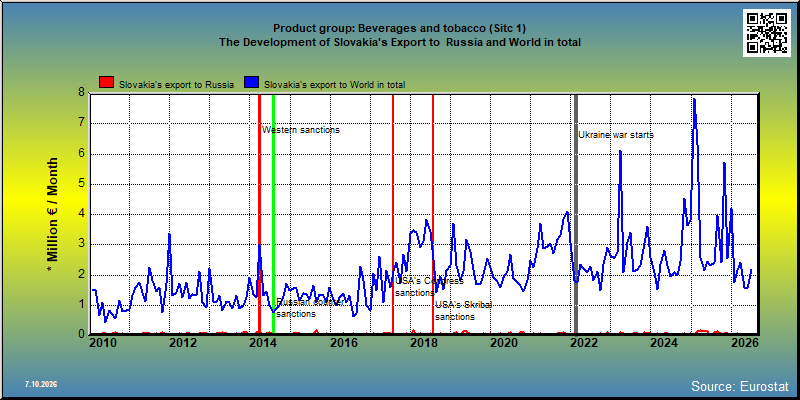
Task: Click the y-axis value 4
Action: (81, 214)
